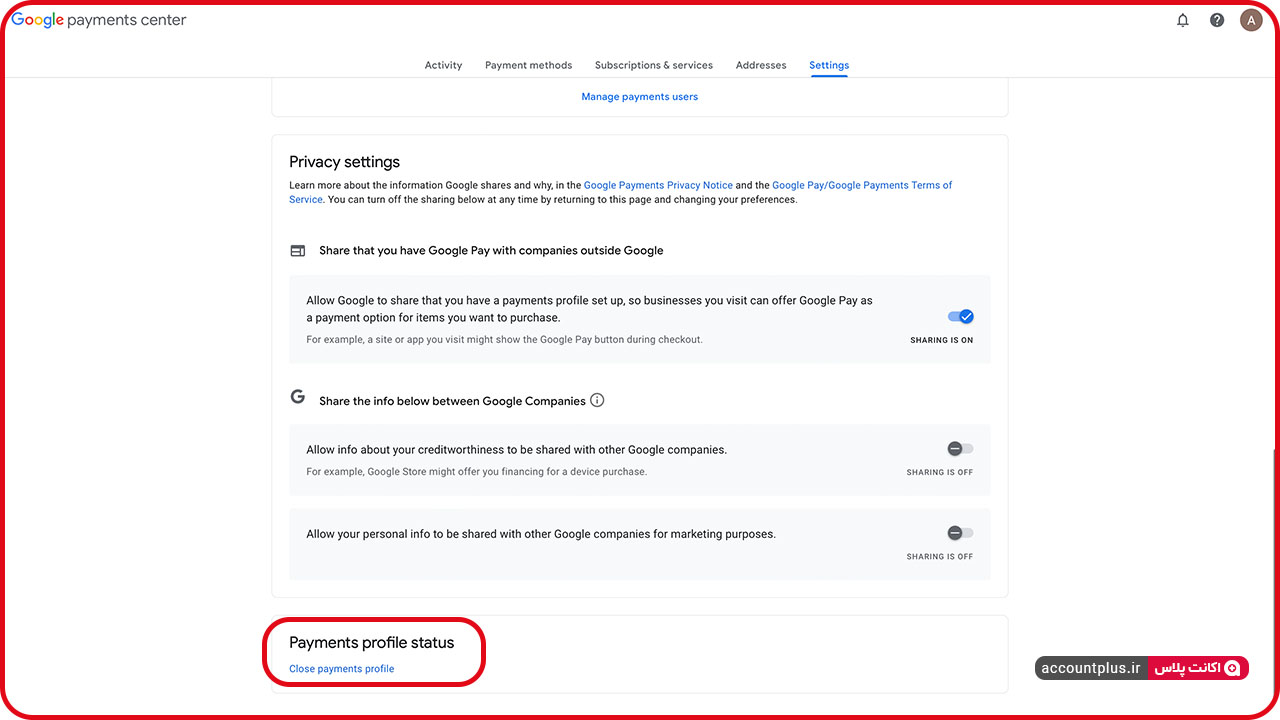Click the Privacy settings heading

[x=344, y=162]
